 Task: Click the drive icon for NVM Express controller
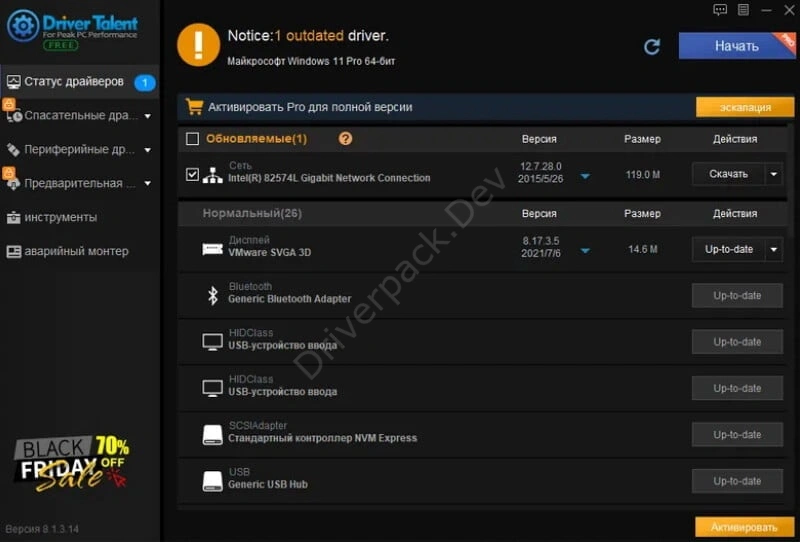[x=212, y=434]
